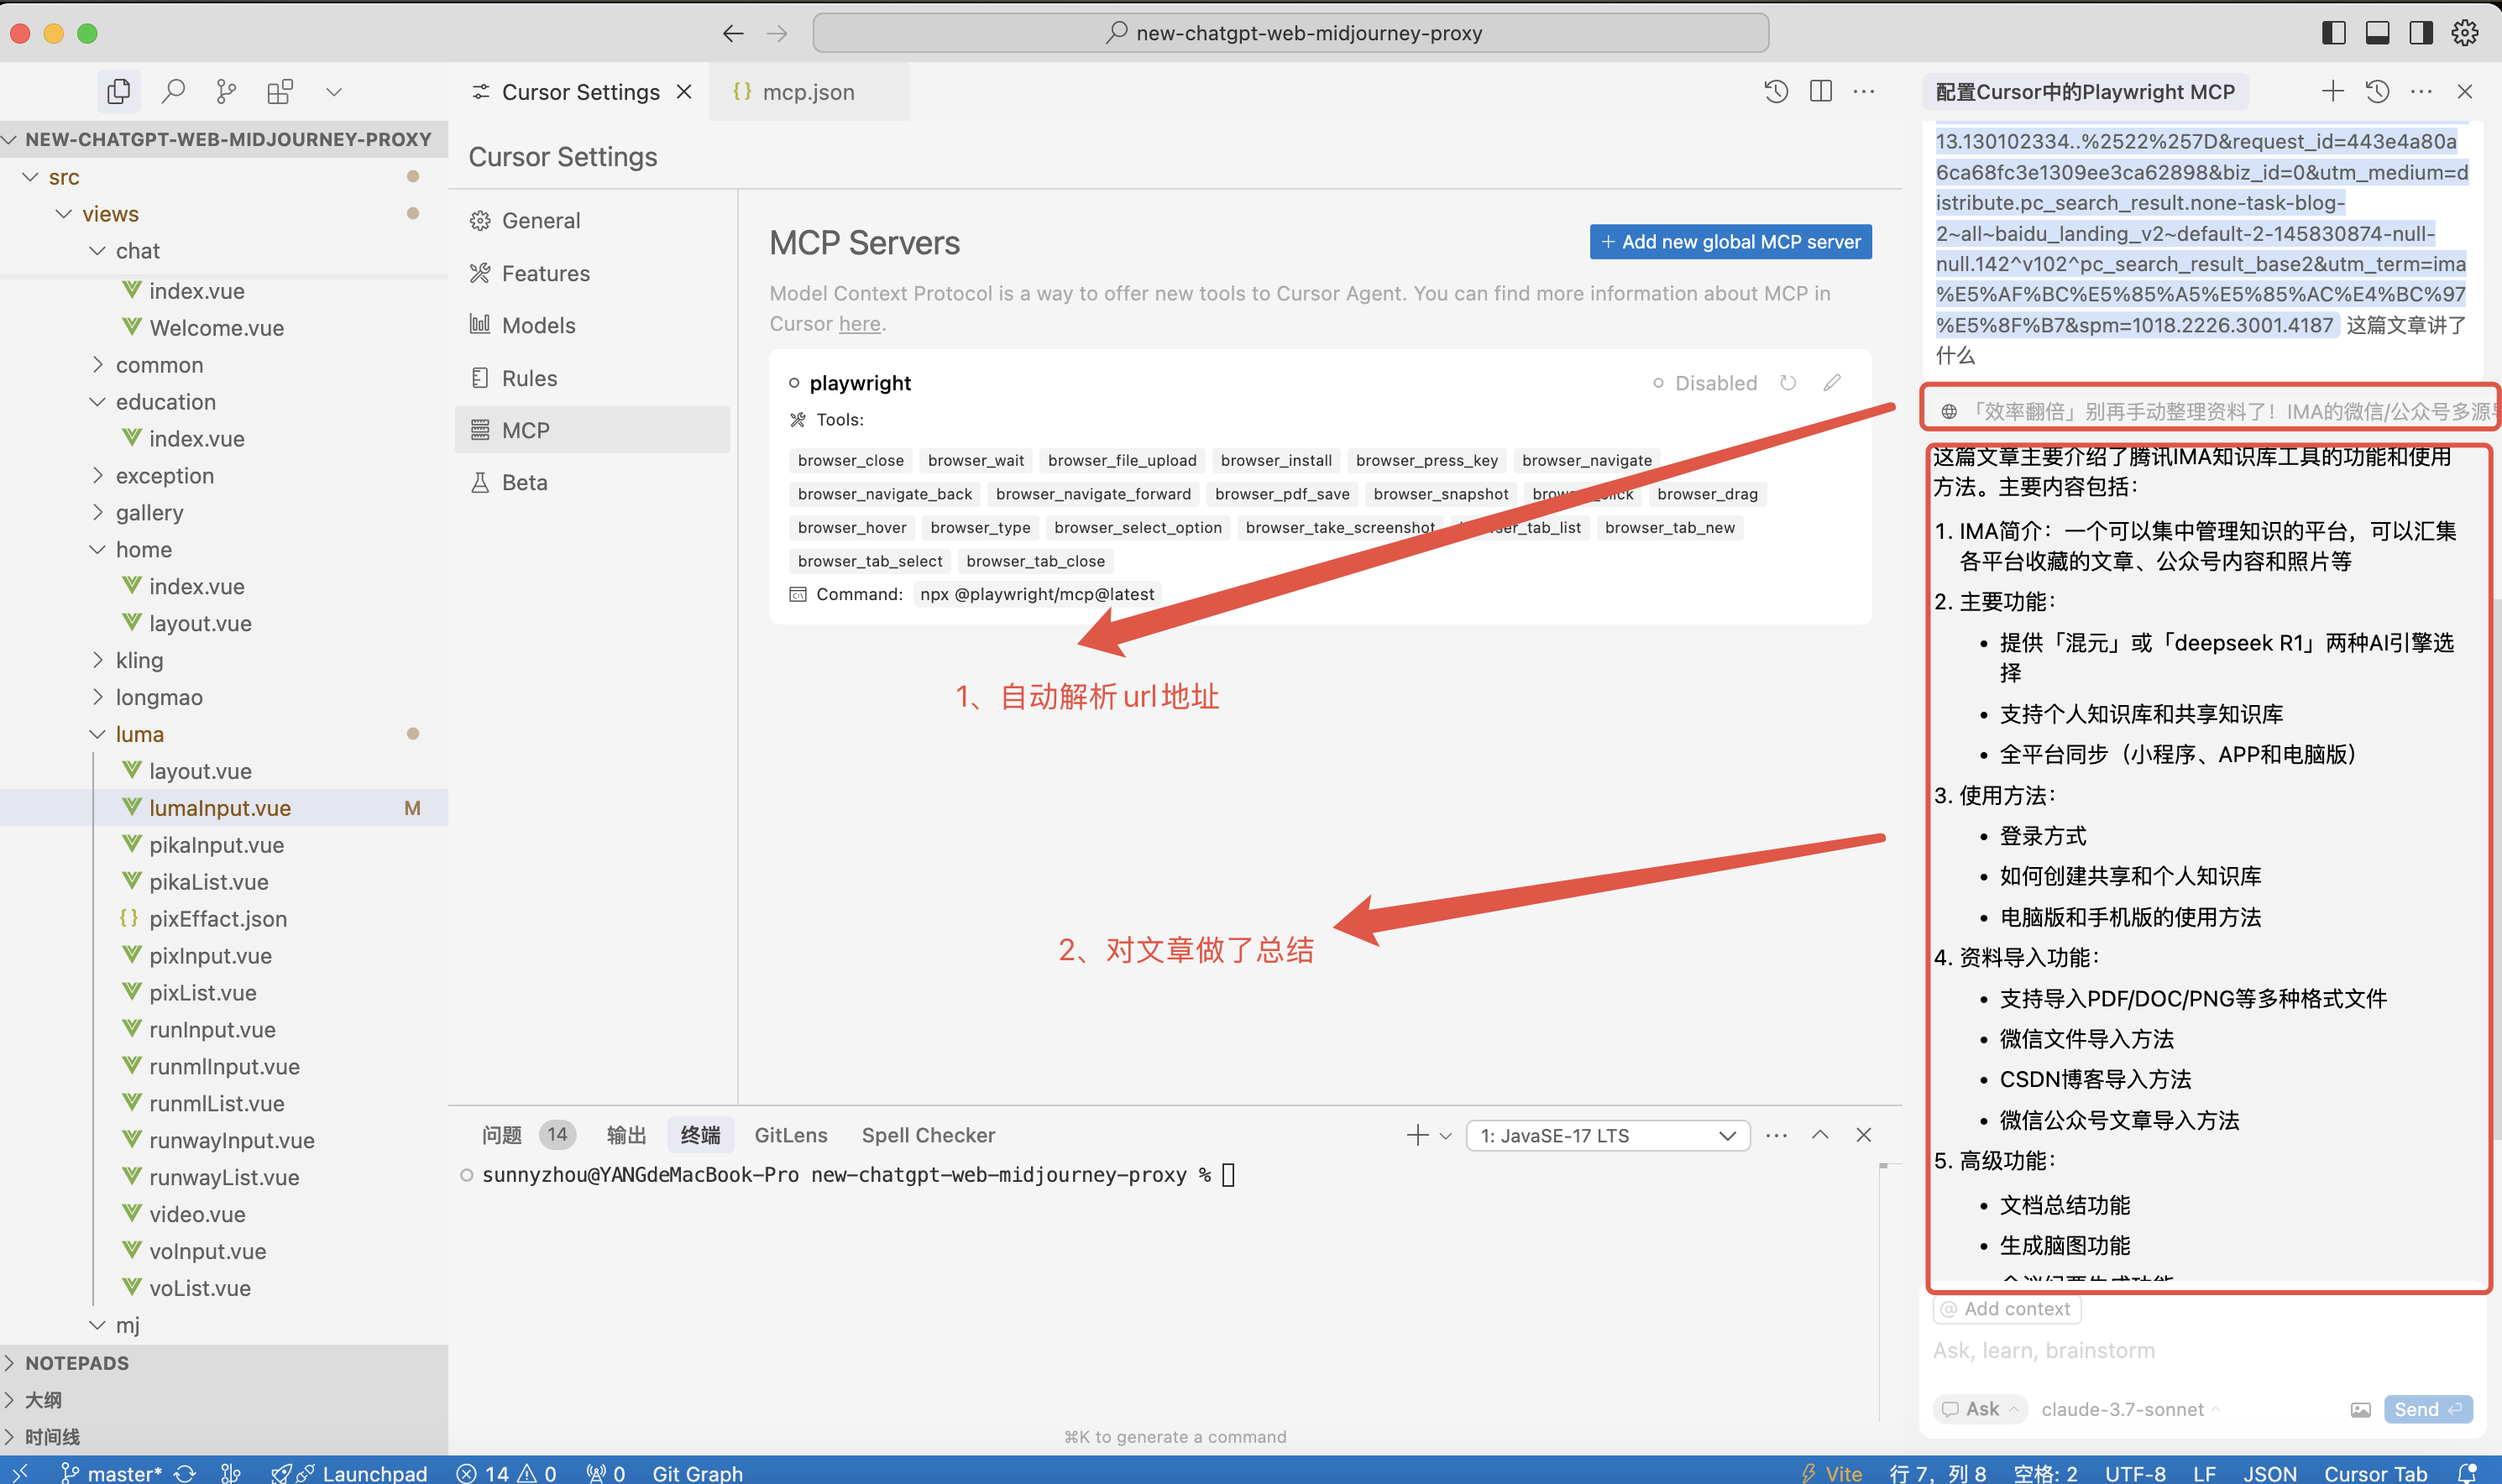
Task: Edit the playwright server with pencil icon
Action: click(x=1831, y=383)
